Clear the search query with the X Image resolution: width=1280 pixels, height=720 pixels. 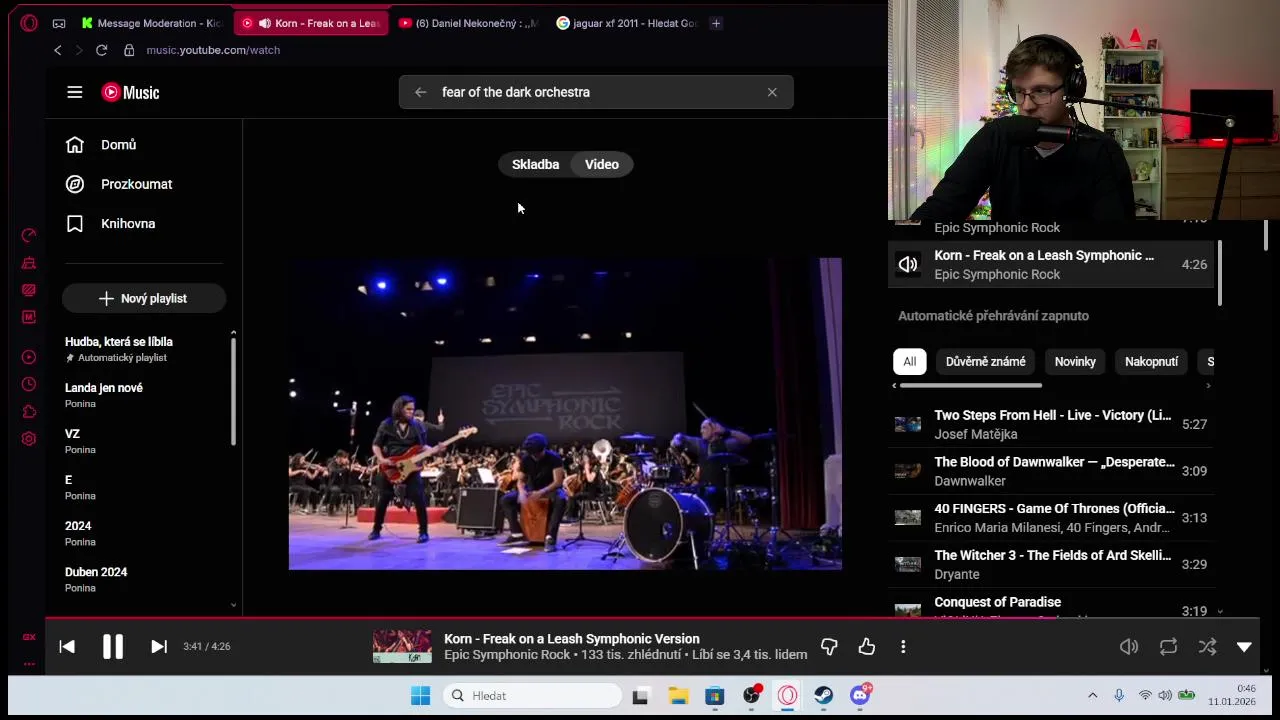(772, 92)
